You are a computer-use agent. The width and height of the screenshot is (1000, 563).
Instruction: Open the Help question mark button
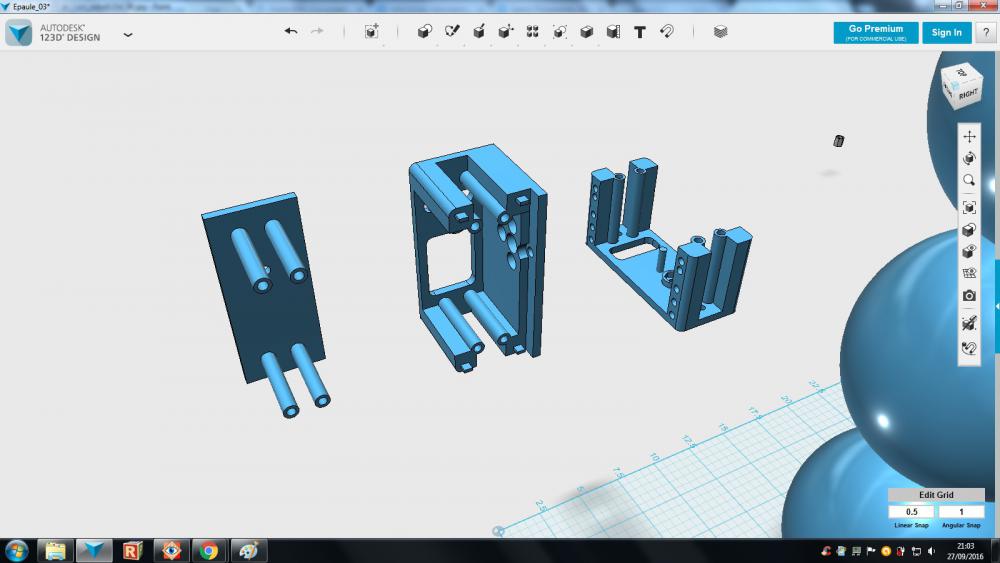986,33
